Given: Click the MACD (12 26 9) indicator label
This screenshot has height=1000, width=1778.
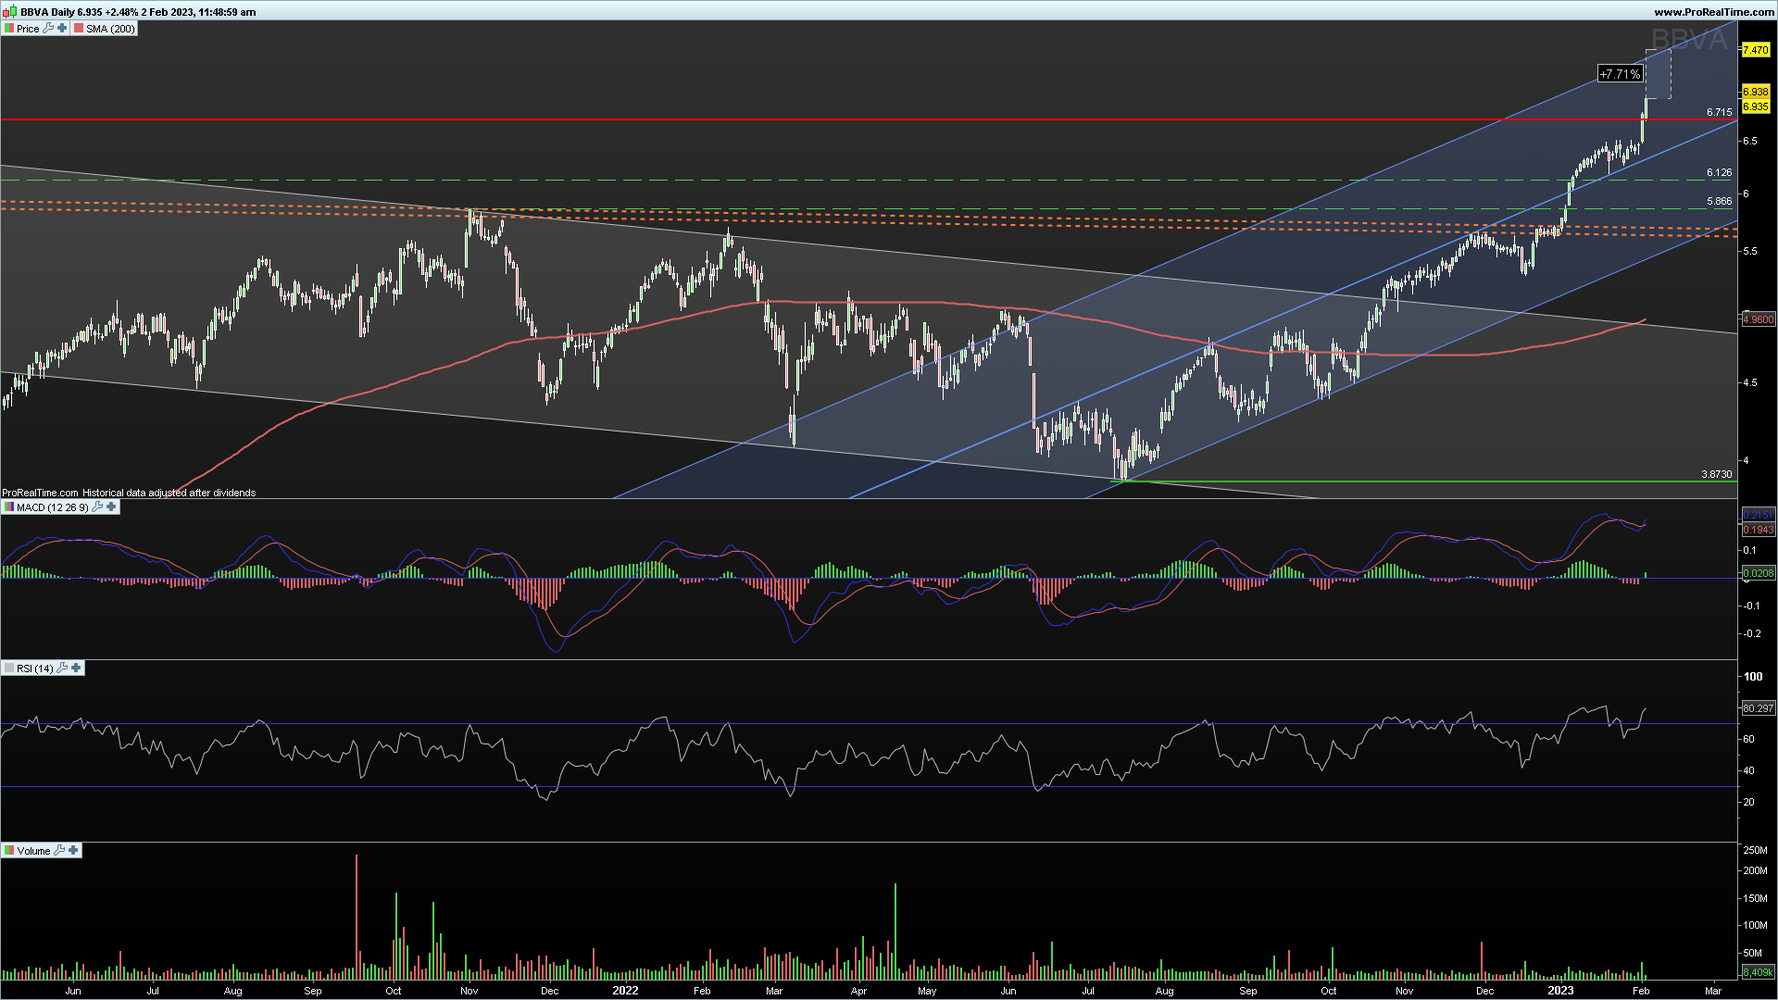Looking at the screenshot, I should point(52,508).
